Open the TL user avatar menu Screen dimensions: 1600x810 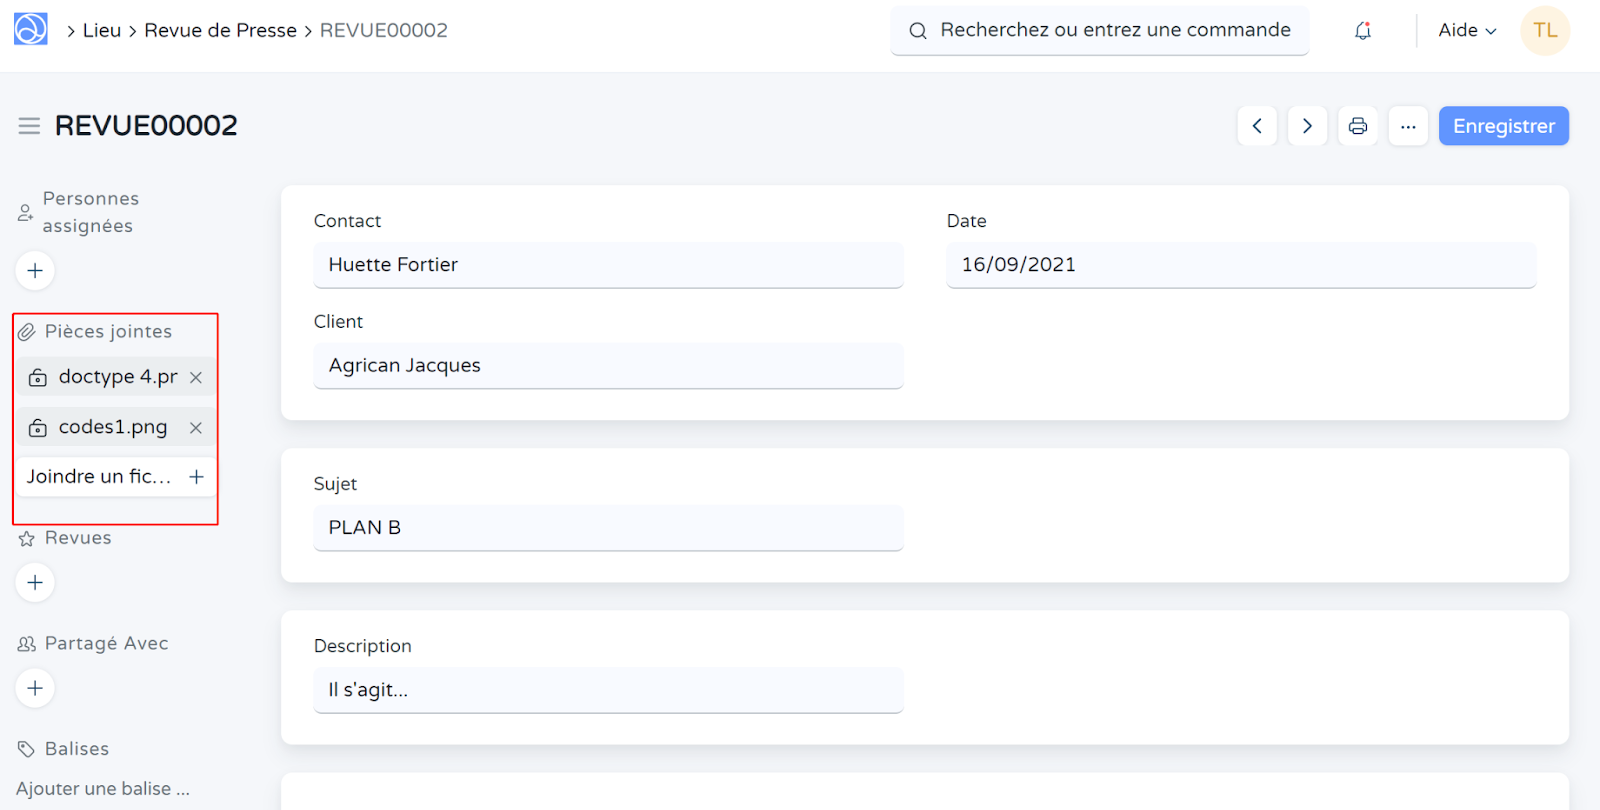pyautogui.click(x=1544, y=31)
